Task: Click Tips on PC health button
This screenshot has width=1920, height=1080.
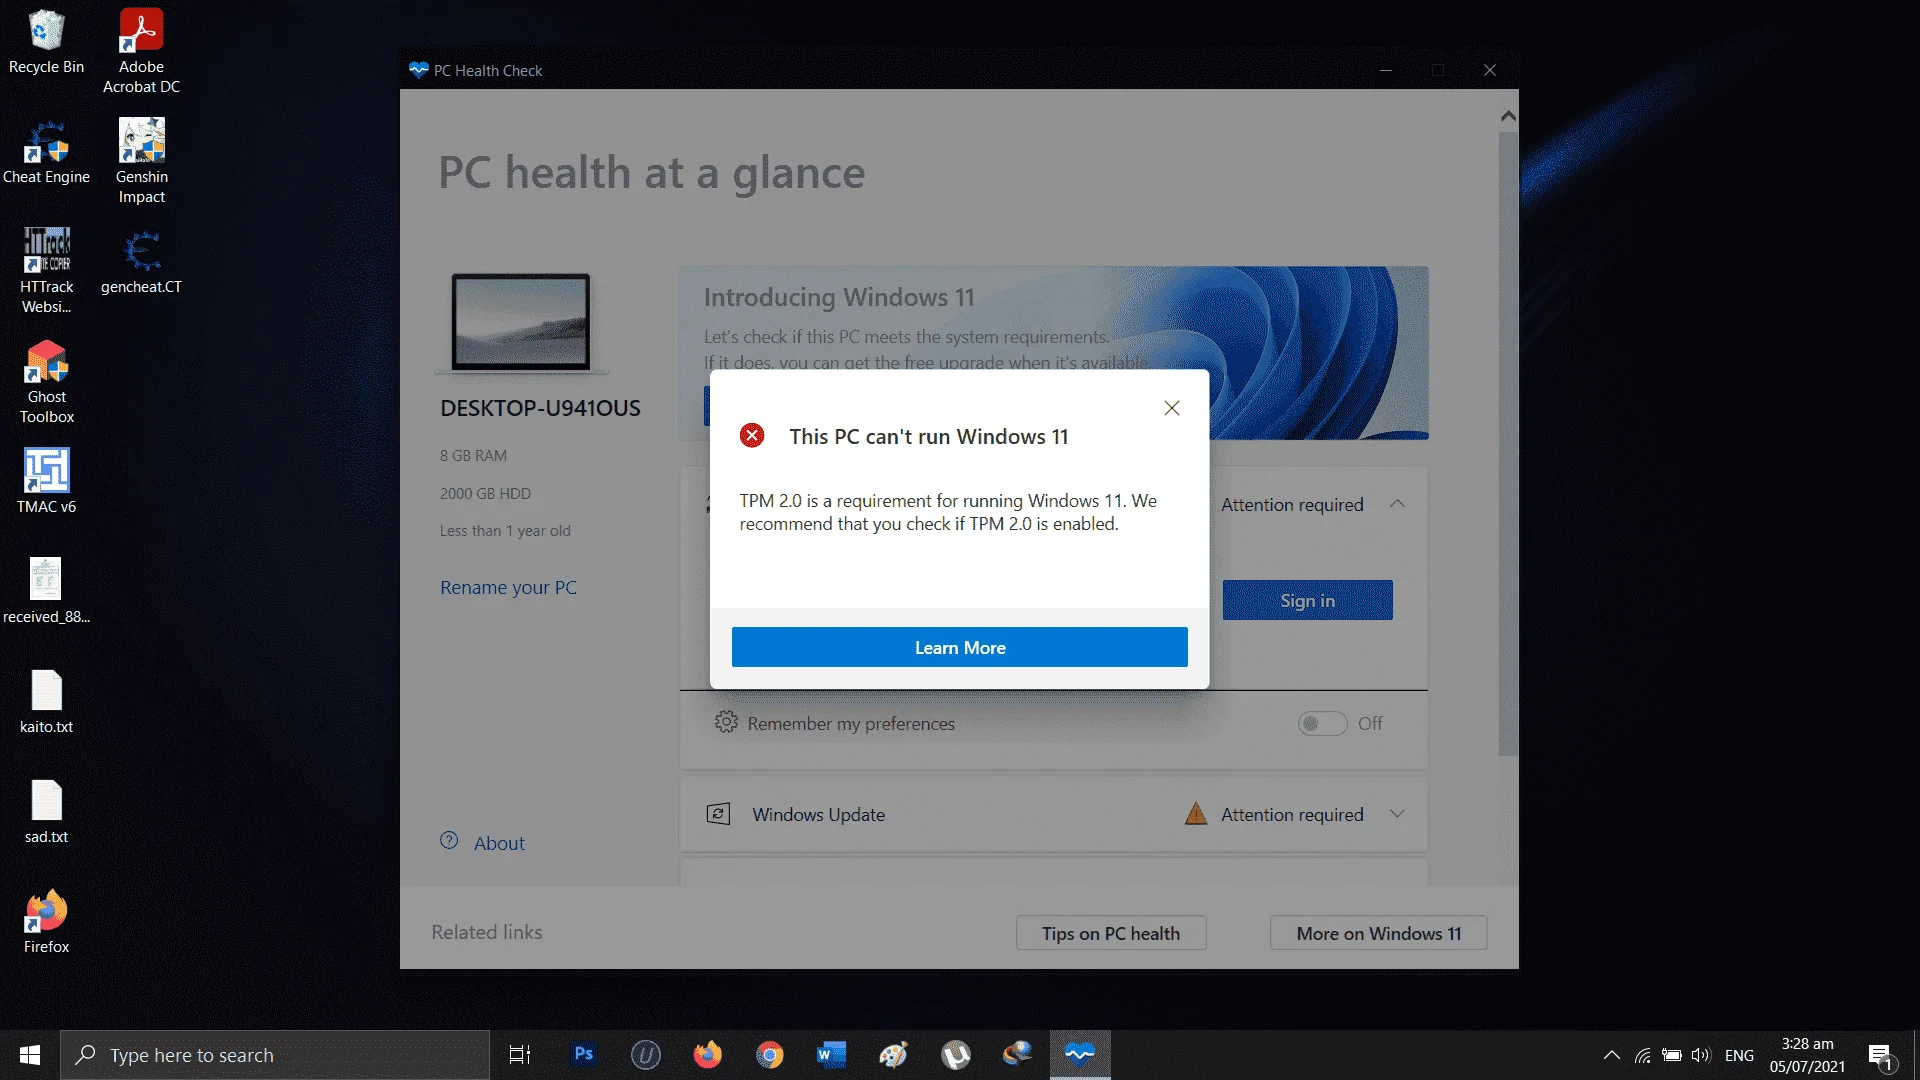Action: coord(1111,933)
